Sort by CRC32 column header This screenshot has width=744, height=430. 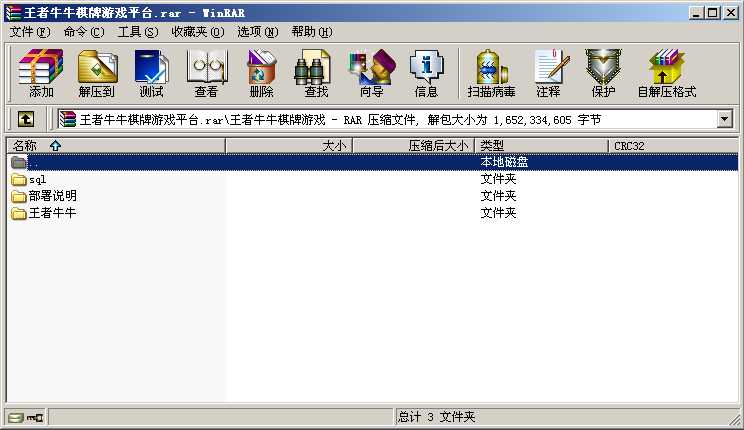point(673,146)
